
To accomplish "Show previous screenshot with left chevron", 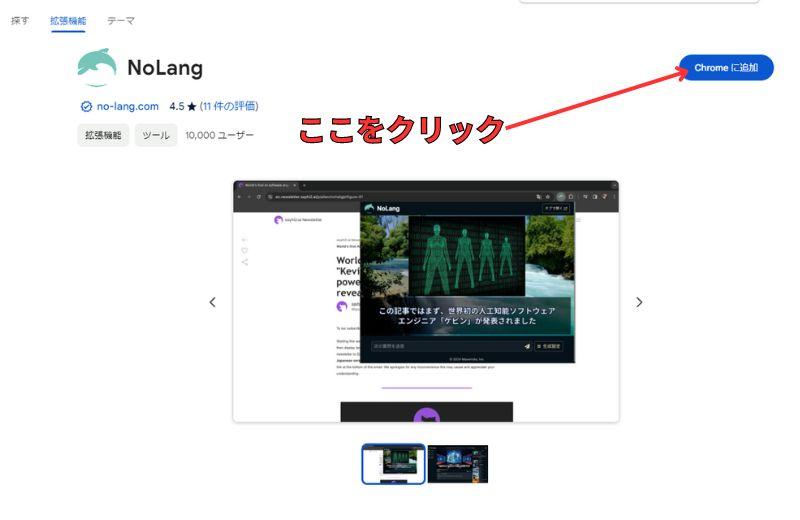I will [x=213, y=302].
